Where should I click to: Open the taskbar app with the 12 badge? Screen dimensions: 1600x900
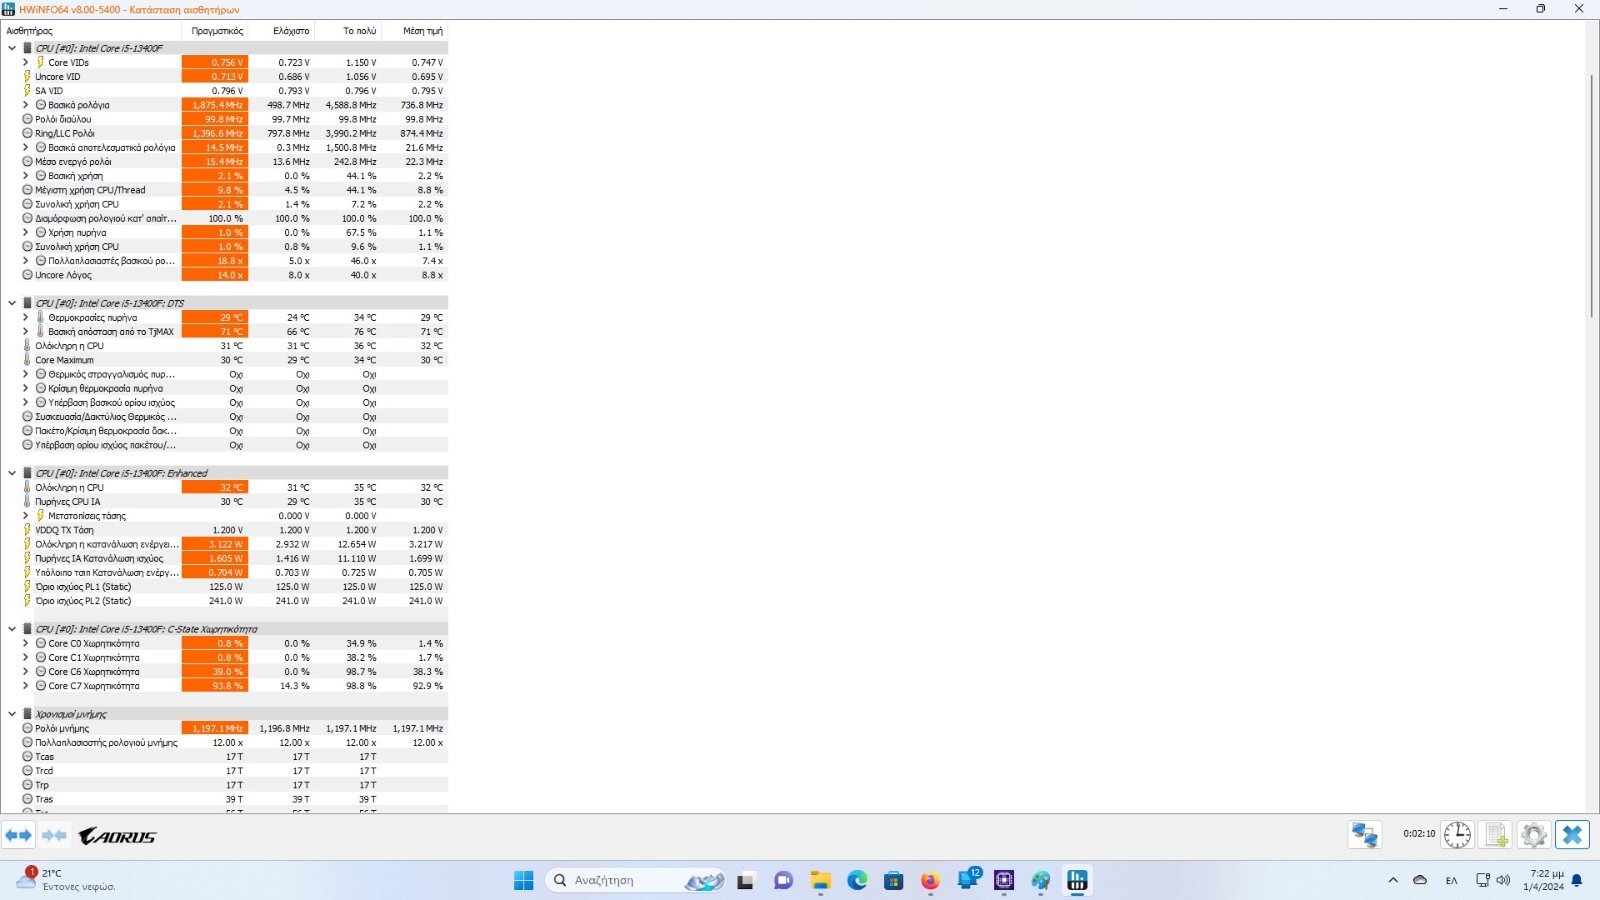(968, 880)
